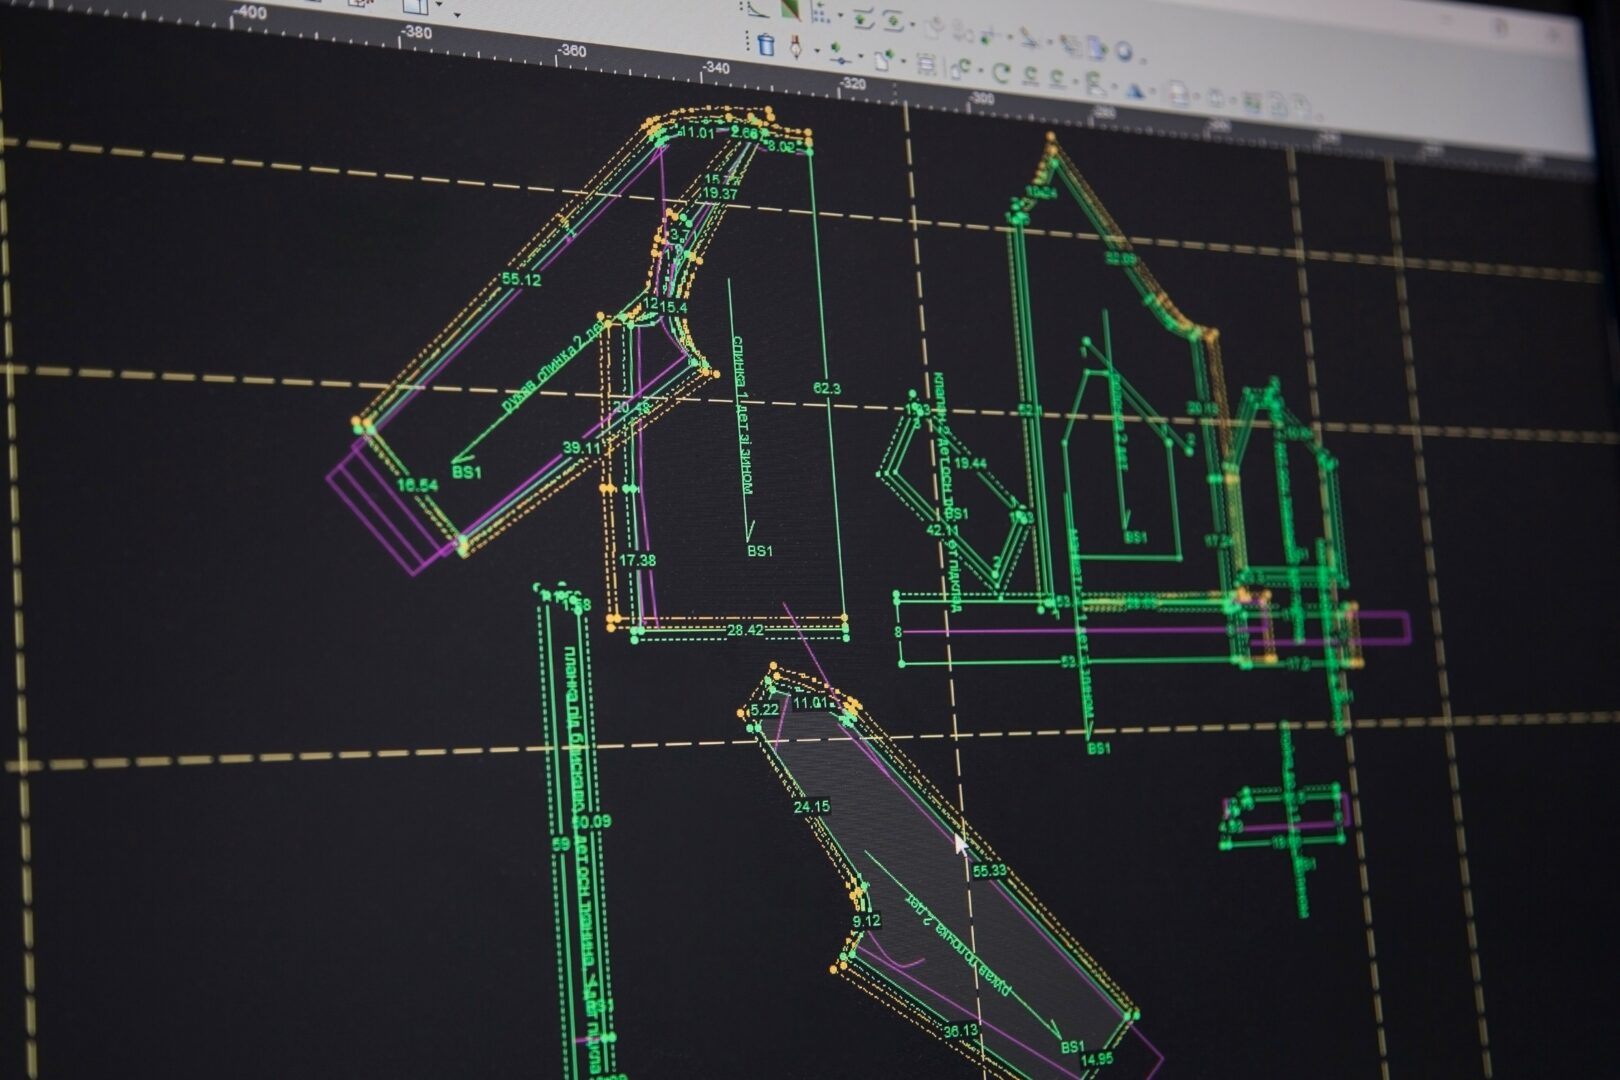The width and height of the screenshot is (1620, 1080).
Task: Click the curve graph icon in top toolbar
Action: click(757, 8)
